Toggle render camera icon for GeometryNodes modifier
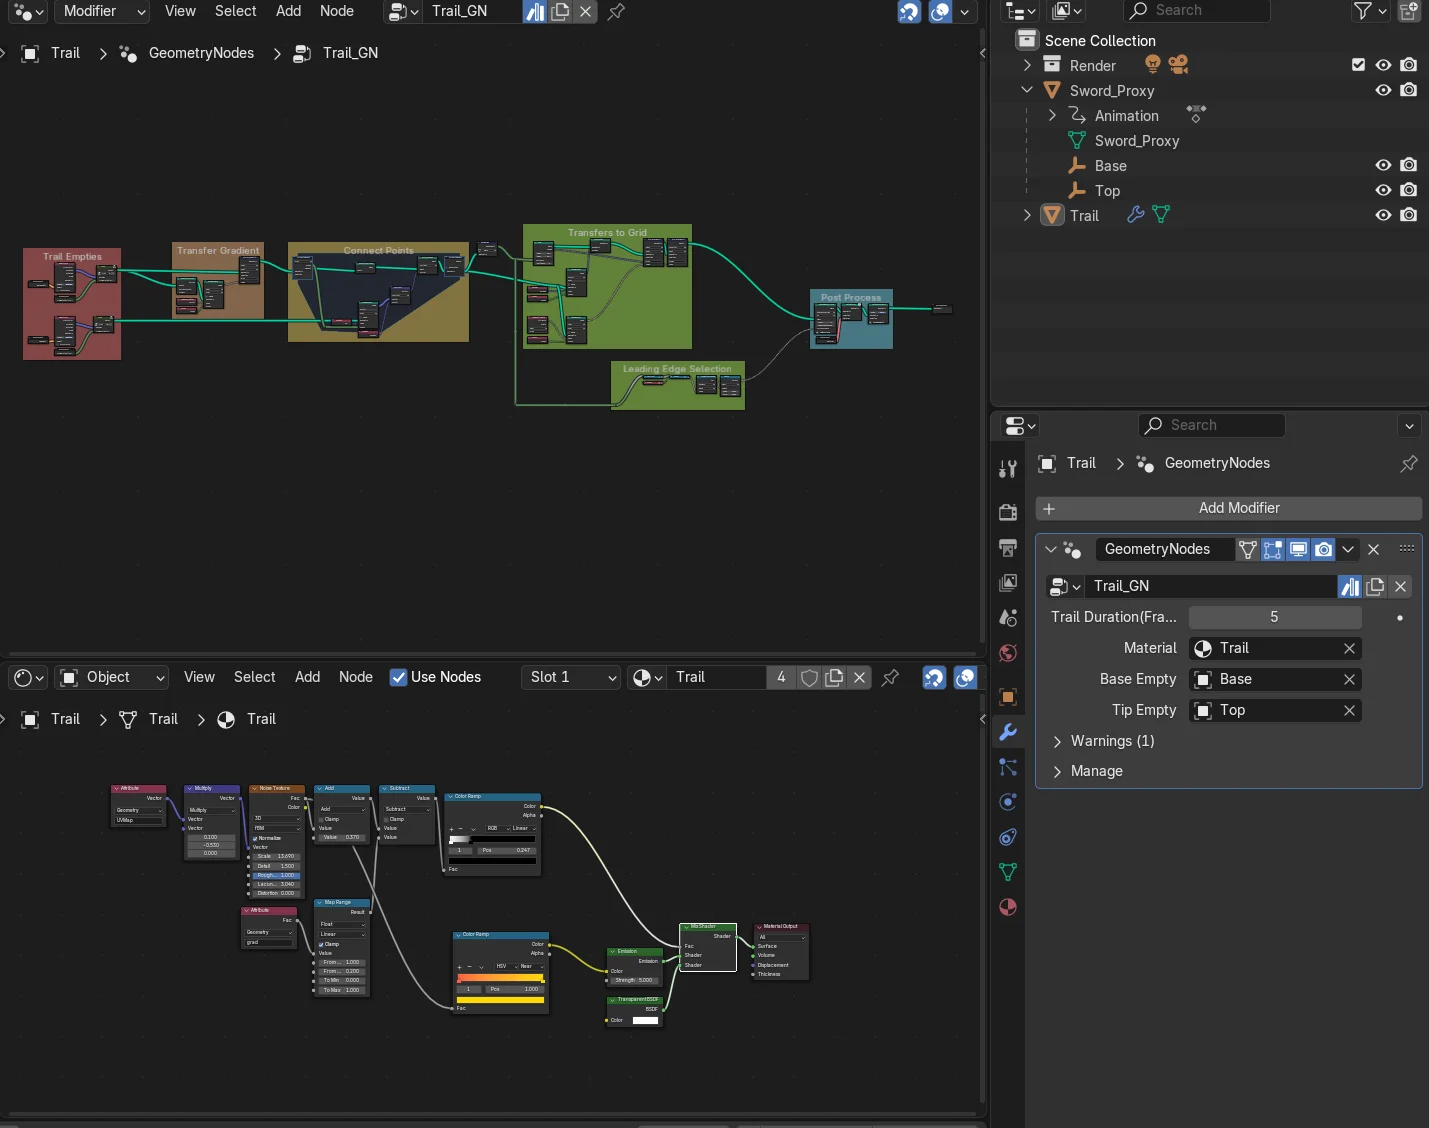The height and width of the screenshot is (1128, 1429). coord(1323,549)
